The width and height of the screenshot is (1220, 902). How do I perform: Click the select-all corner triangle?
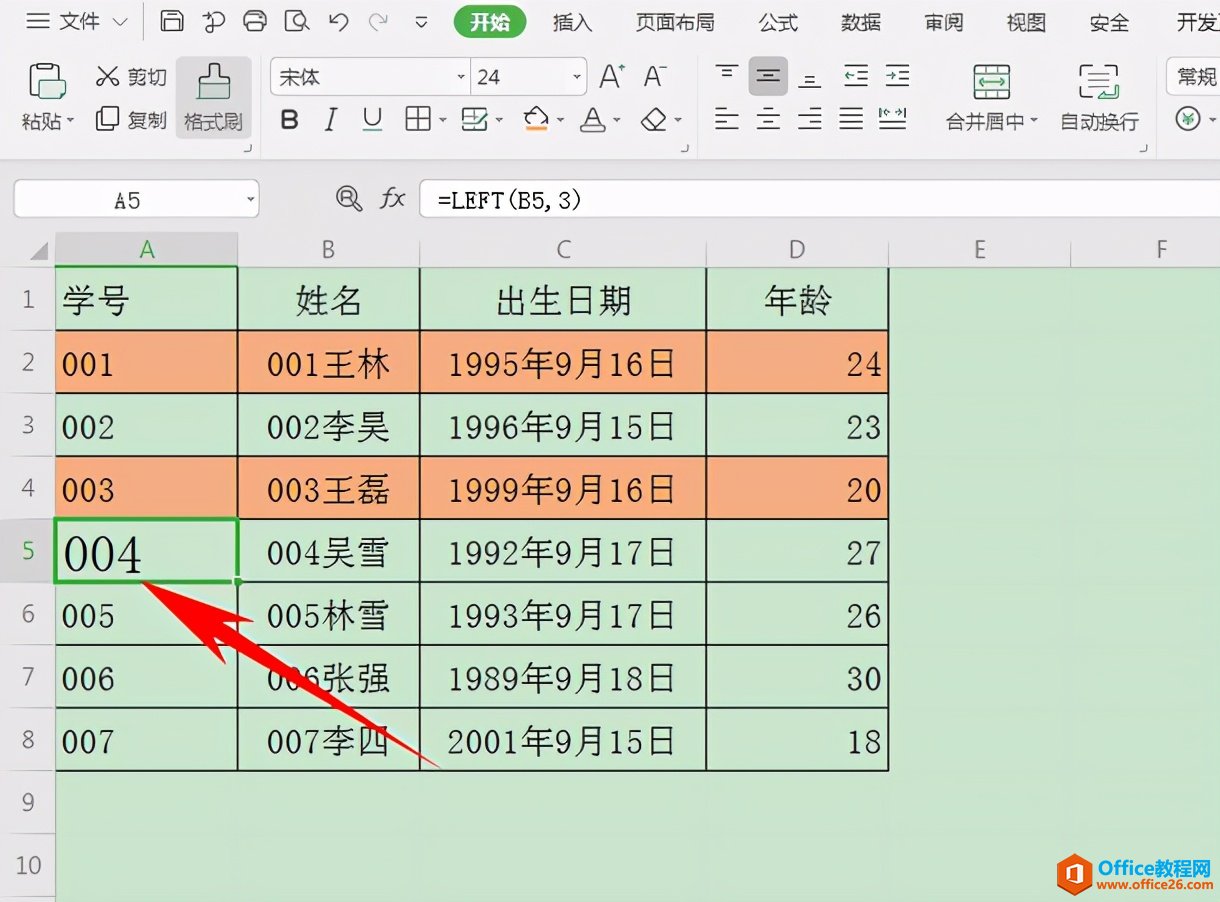[x=38, y=251]
